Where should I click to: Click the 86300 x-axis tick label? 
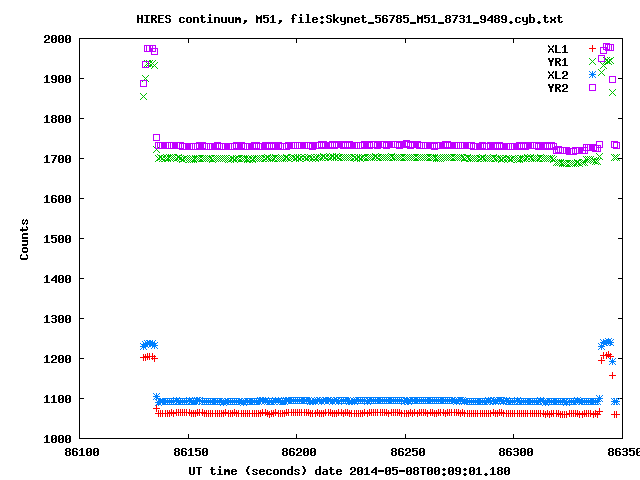516,452
